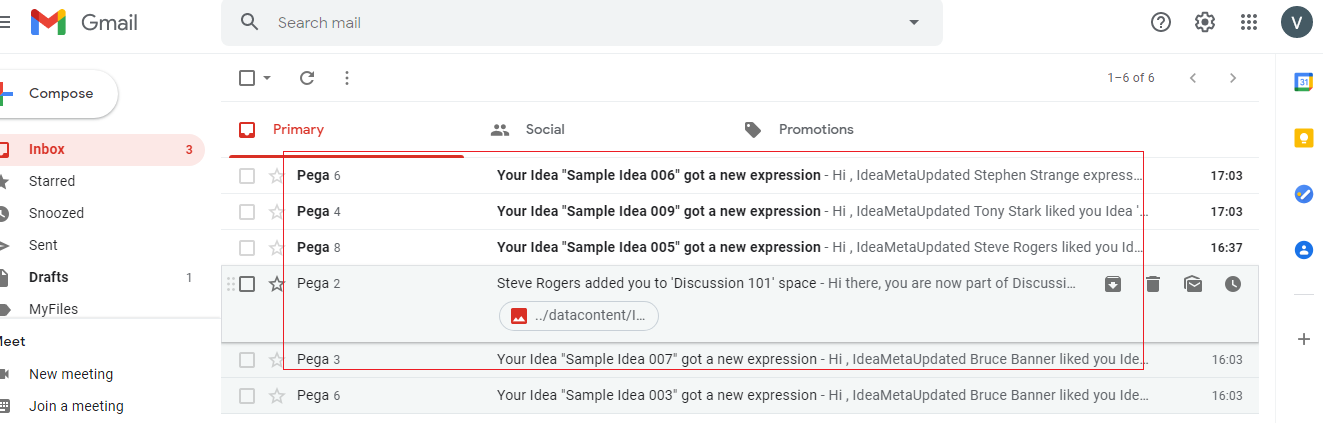Click the Search mail field
The width and height of the screenshot is (1323, 423).
tap(580, 22)
